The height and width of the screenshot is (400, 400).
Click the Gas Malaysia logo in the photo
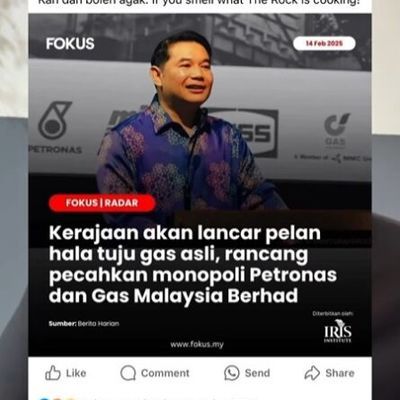pyautogui.click(x=336, y=130)
